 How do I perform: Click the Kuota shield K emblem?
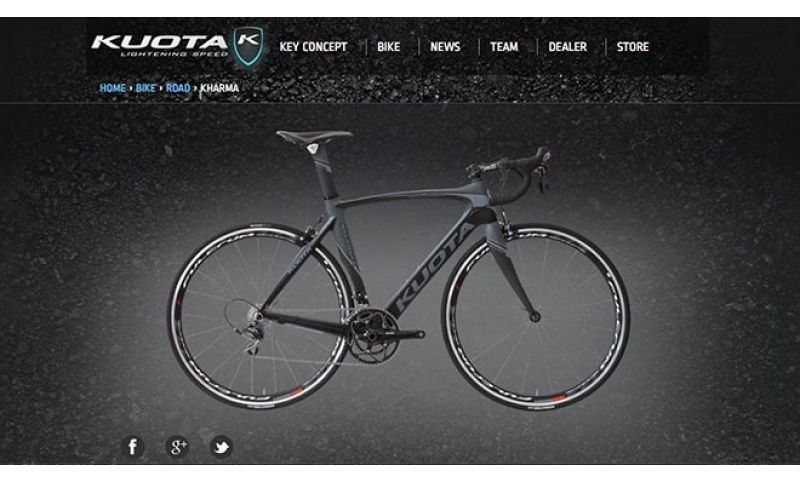tap(248, 46)
